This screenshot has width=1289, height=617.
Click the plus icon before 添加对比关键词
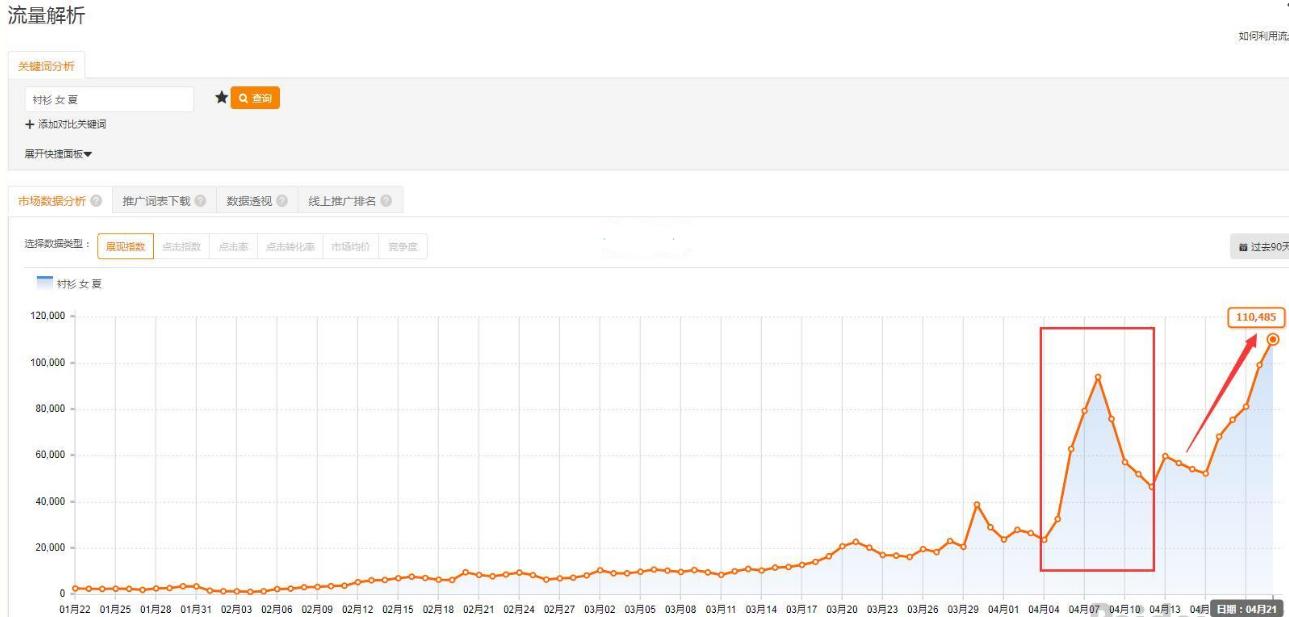click(30, 125)
